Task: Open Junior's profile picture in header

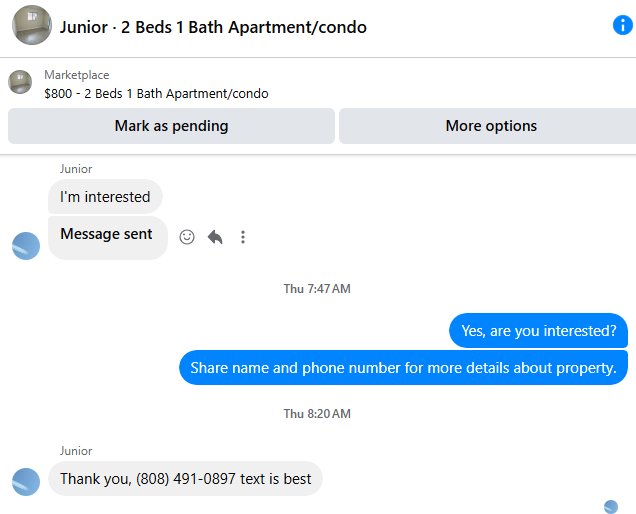Action: click(x=32, y=25)
